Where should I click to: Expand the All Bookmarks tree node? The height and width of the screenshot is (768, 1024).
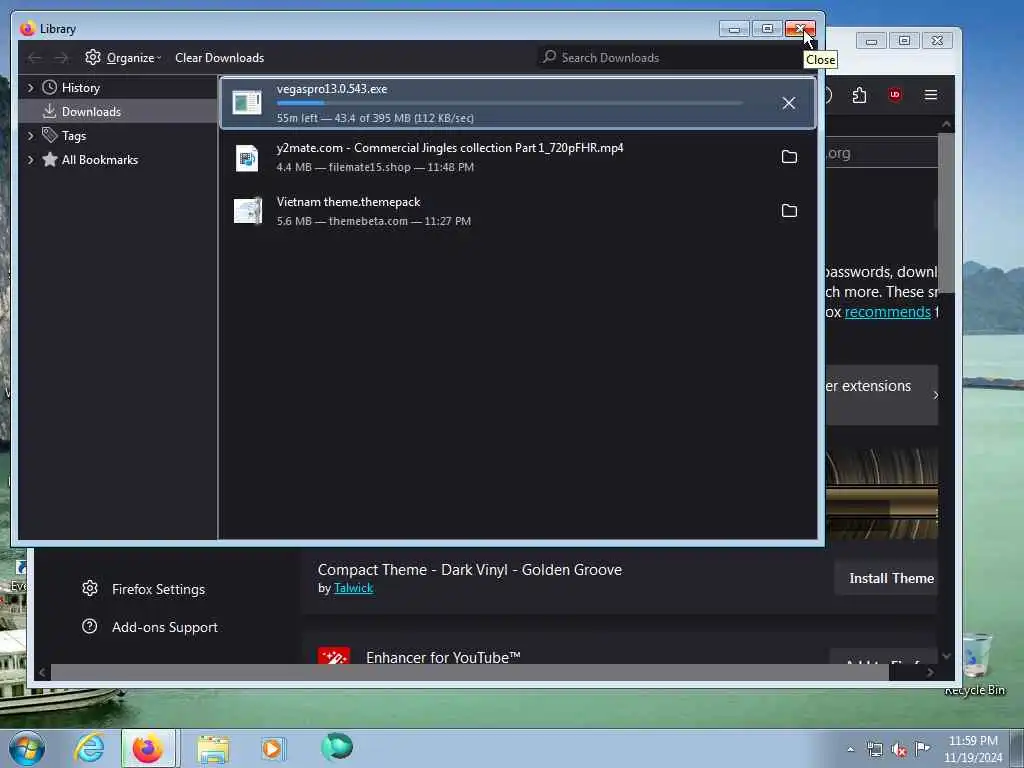(30, 160)
